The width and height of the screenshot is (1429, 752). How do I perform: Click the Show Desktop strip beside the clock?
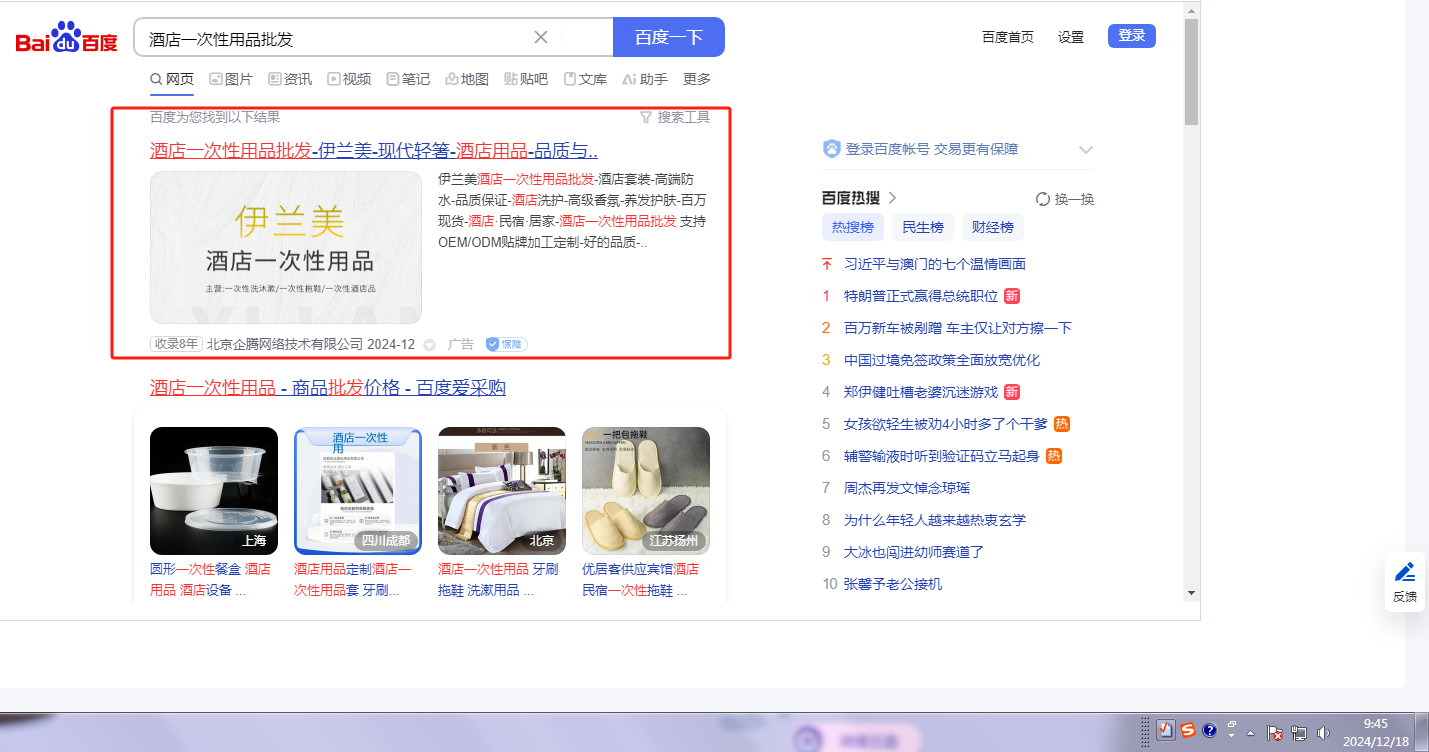tap(1422, 732)
